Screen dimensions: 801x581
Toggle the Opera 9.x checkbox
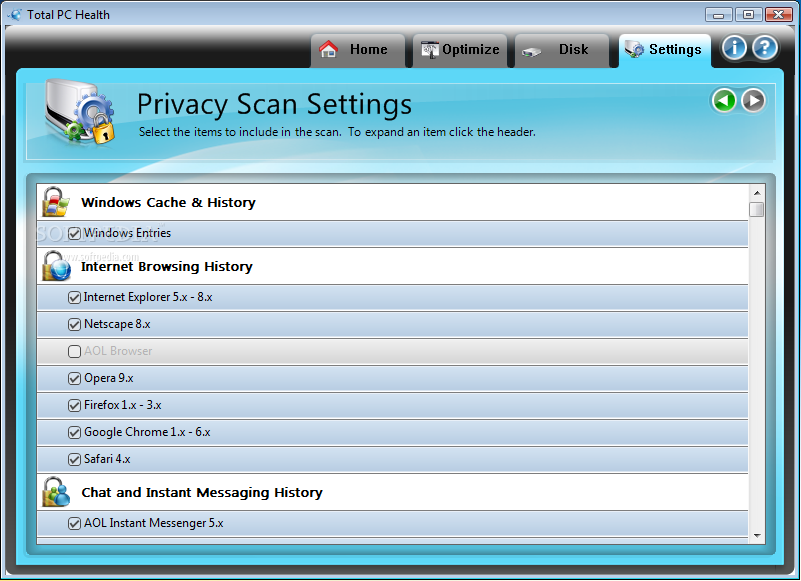tap(75, 379)
